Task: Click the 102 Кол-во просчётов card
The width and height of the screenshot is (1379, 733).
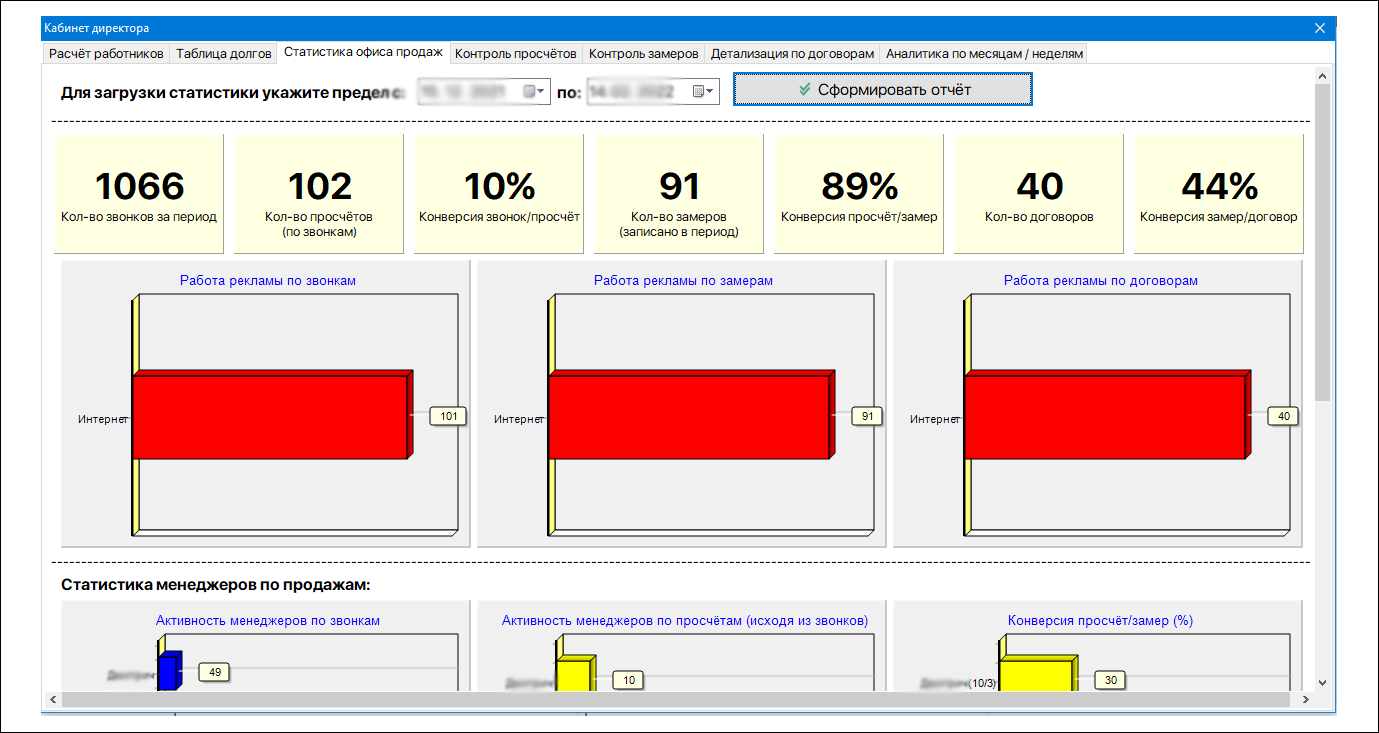Action: pos(319,194)
